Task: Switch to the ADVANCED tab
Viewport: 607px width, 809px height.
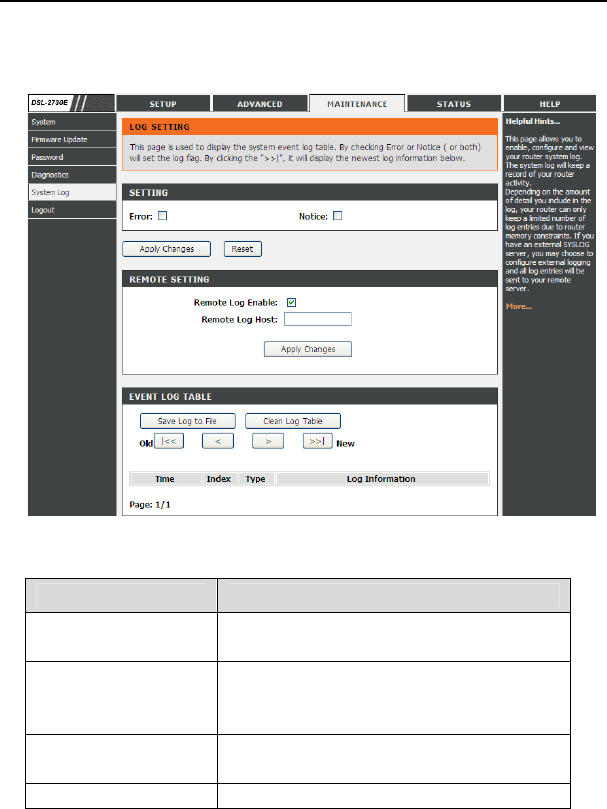Action: pyautogui.click(x=260, y=104)
